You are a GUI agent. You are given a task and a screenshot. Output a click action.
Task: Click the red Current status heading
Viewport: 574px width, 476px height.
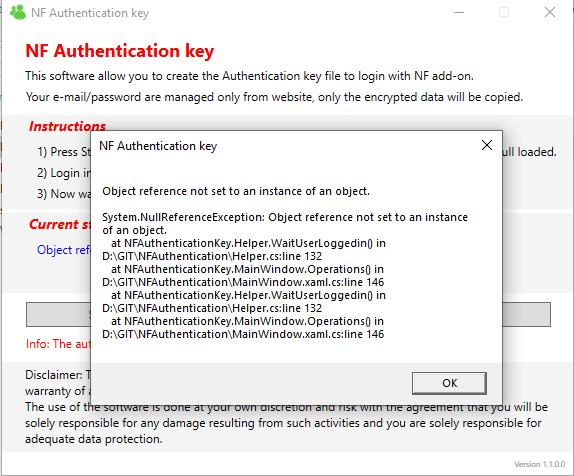click(60, 224)
